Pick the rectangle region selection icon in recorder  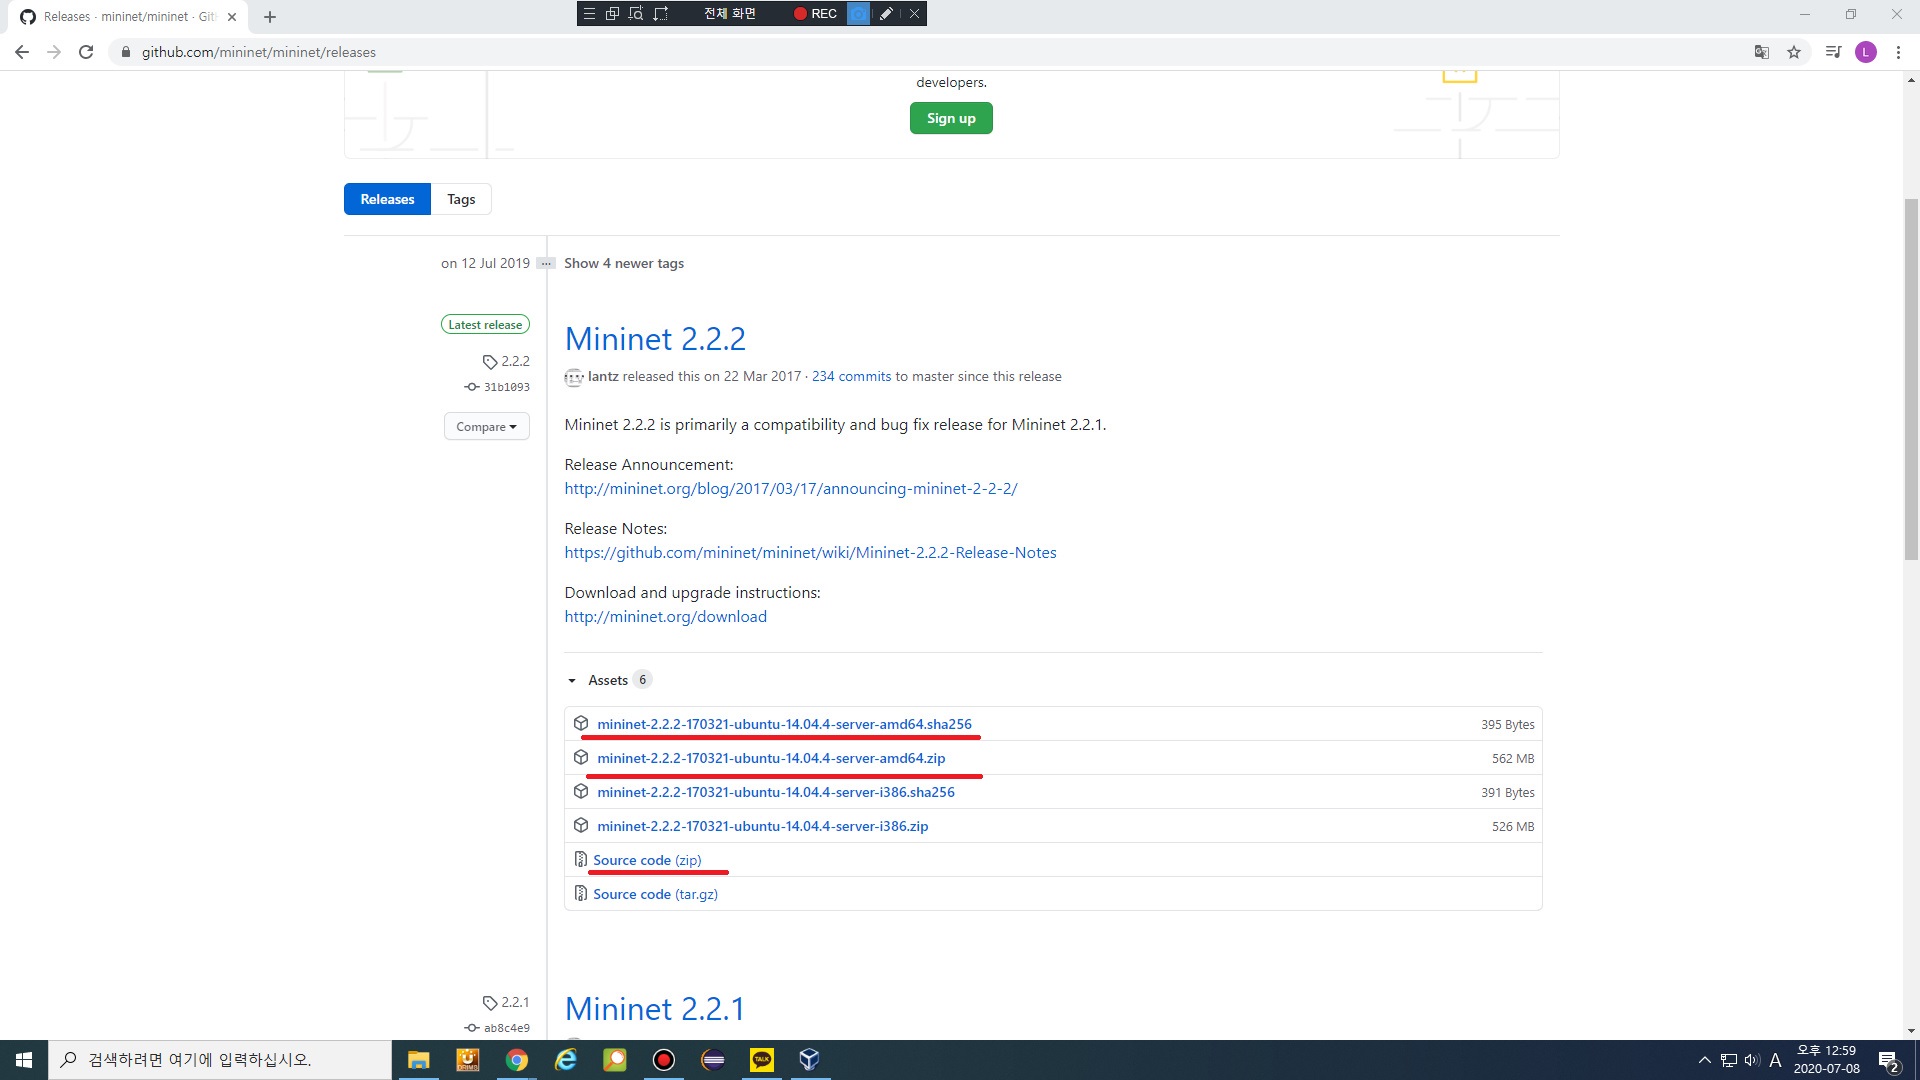[x=661, y=14]
